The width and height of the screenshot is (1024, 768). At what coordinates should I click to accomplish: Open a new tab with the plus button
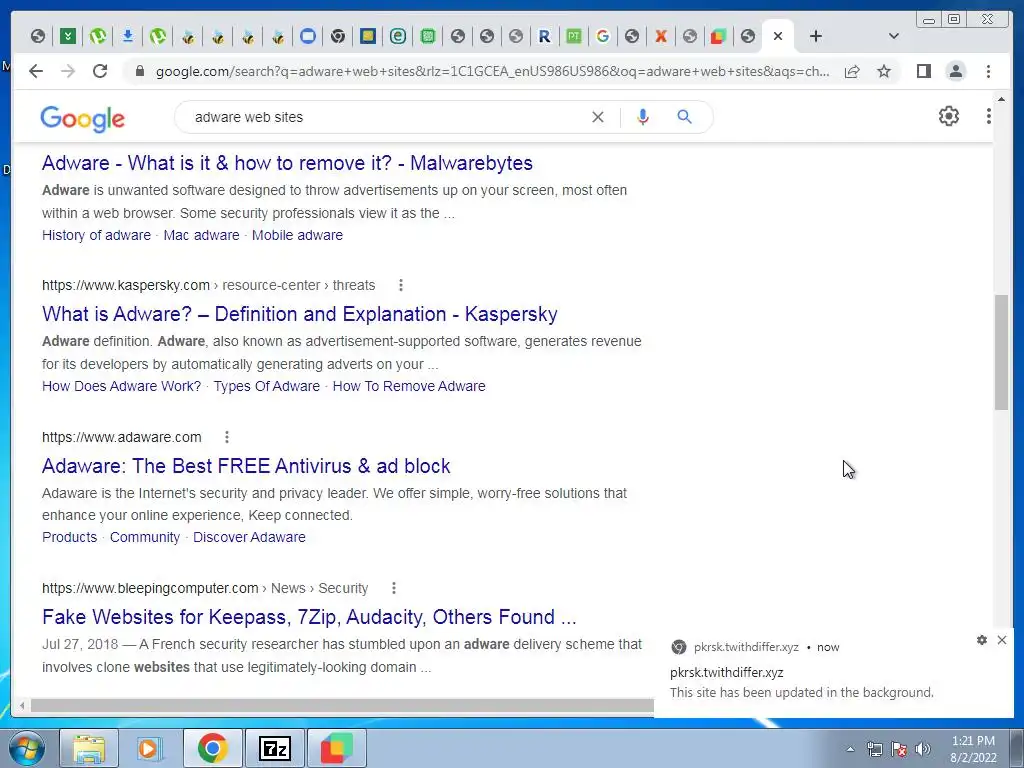click(x=816, y=36)
